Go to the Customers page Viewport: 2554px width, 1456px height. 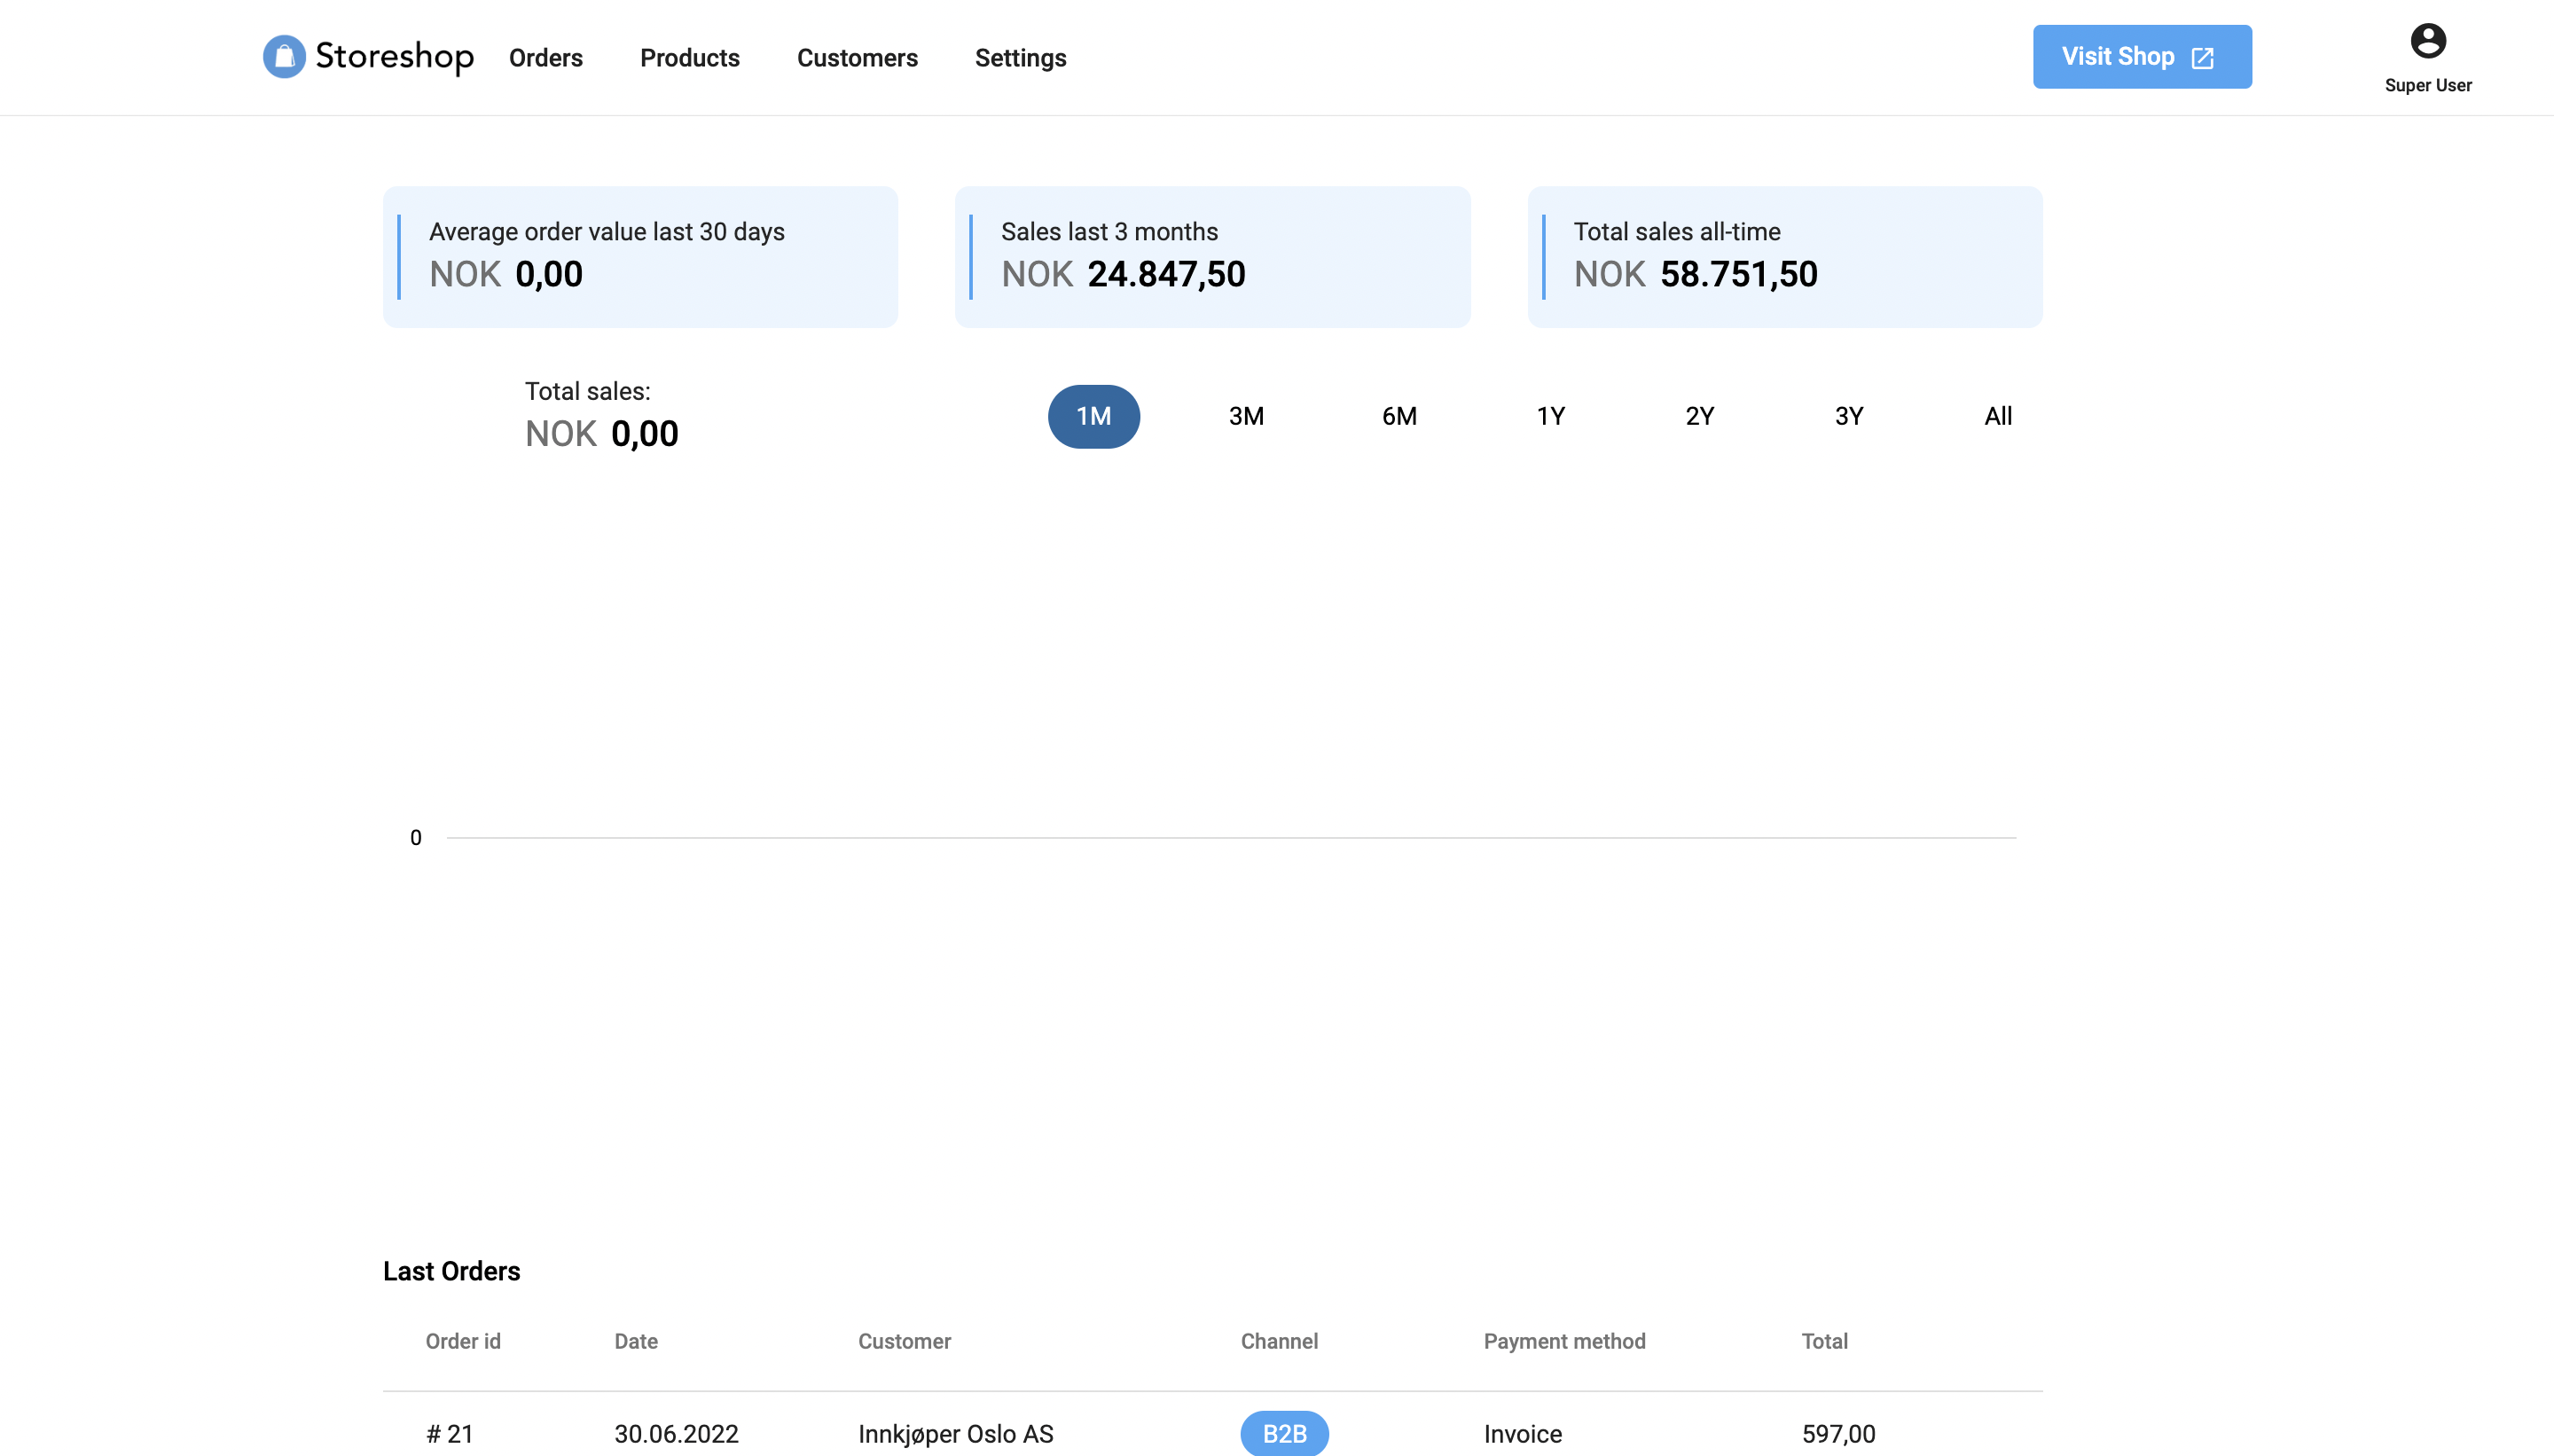coord(856,58)
